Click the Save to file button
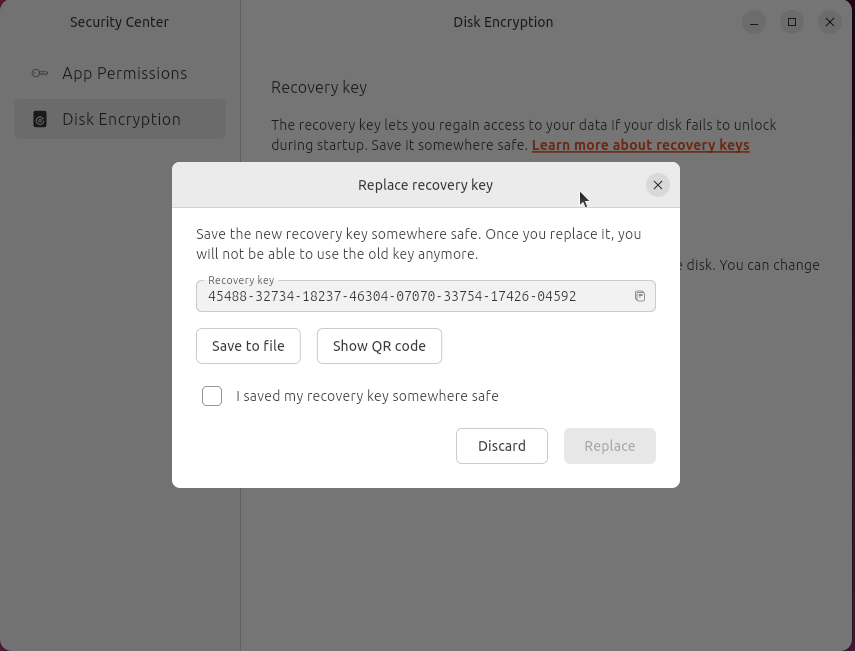Viewport: 855px width, 651px height. 248,346
